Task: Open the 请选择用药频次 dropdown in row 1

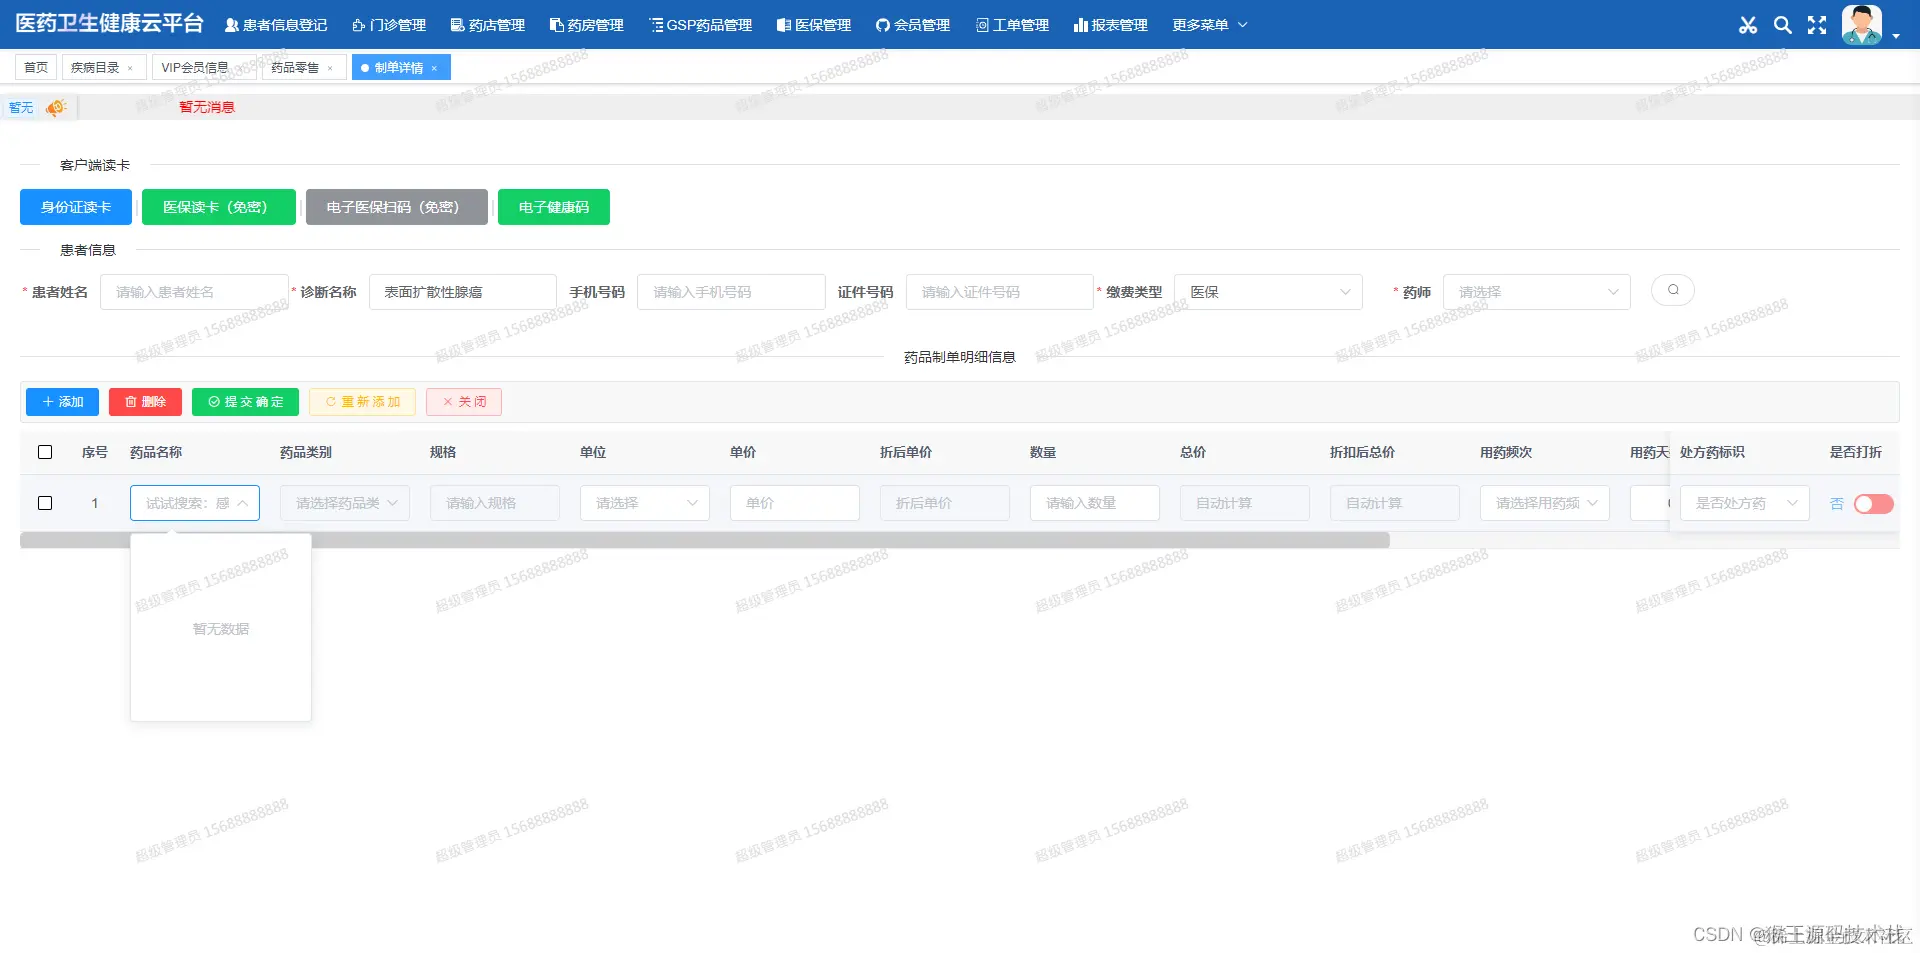Action: [1545, 503]
